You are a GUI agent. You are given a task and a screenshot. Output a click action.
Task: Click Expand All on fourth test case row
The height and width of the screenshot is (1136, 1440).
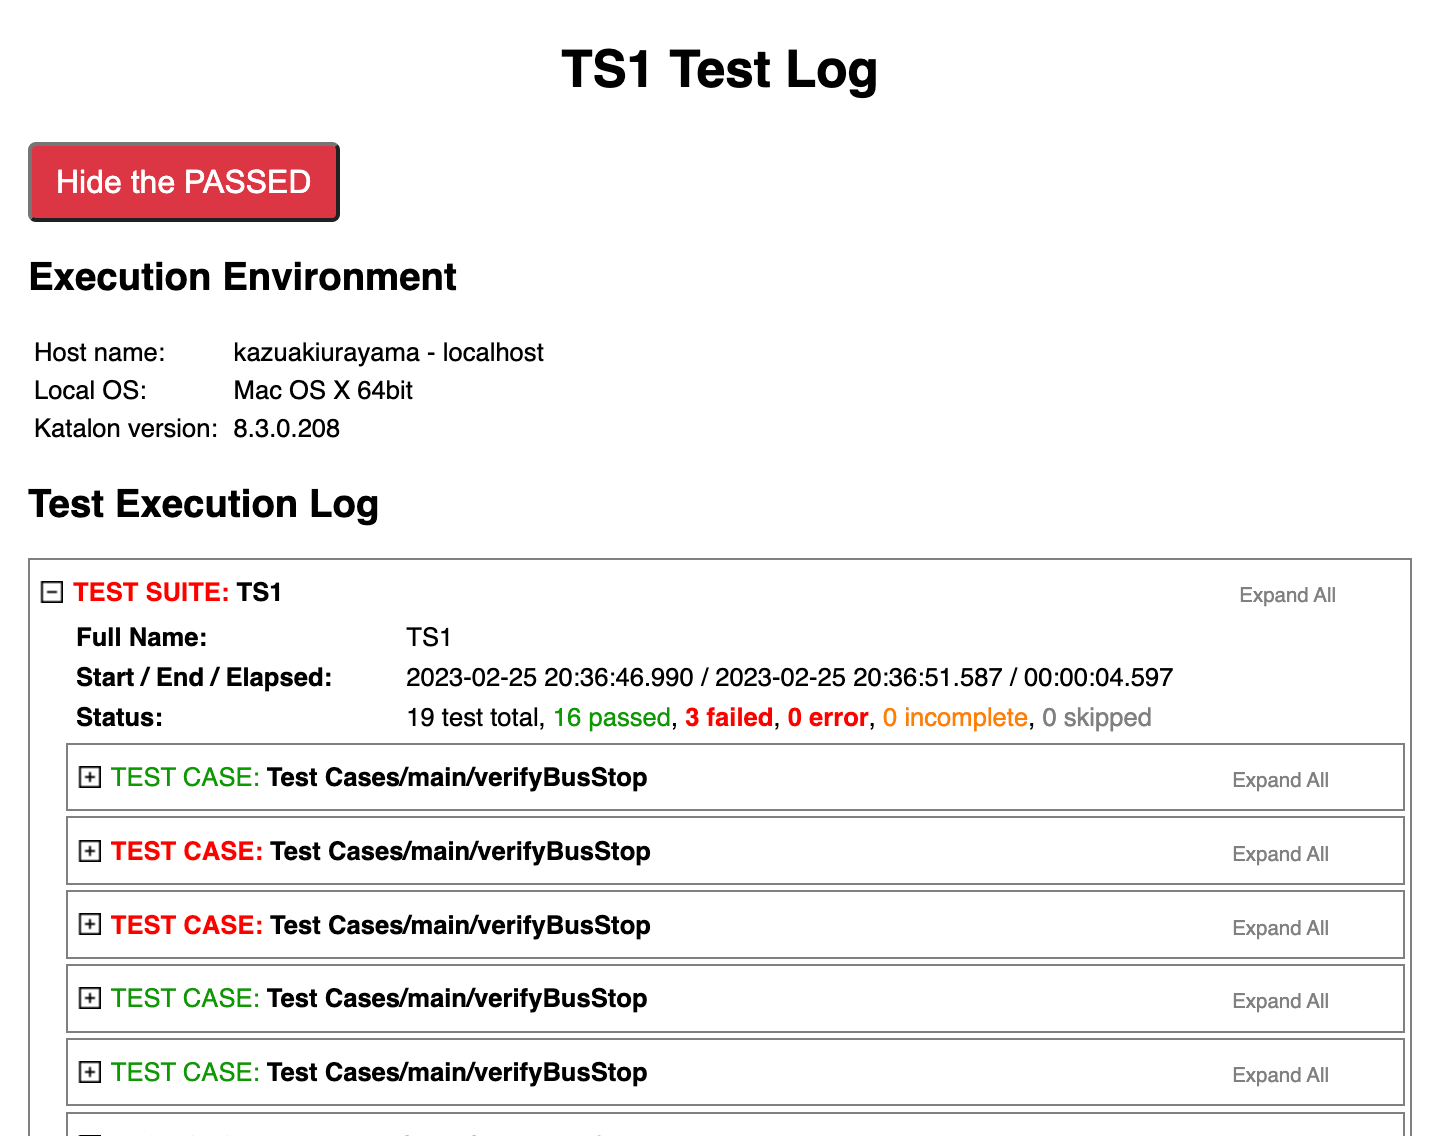point(1280,1001)
